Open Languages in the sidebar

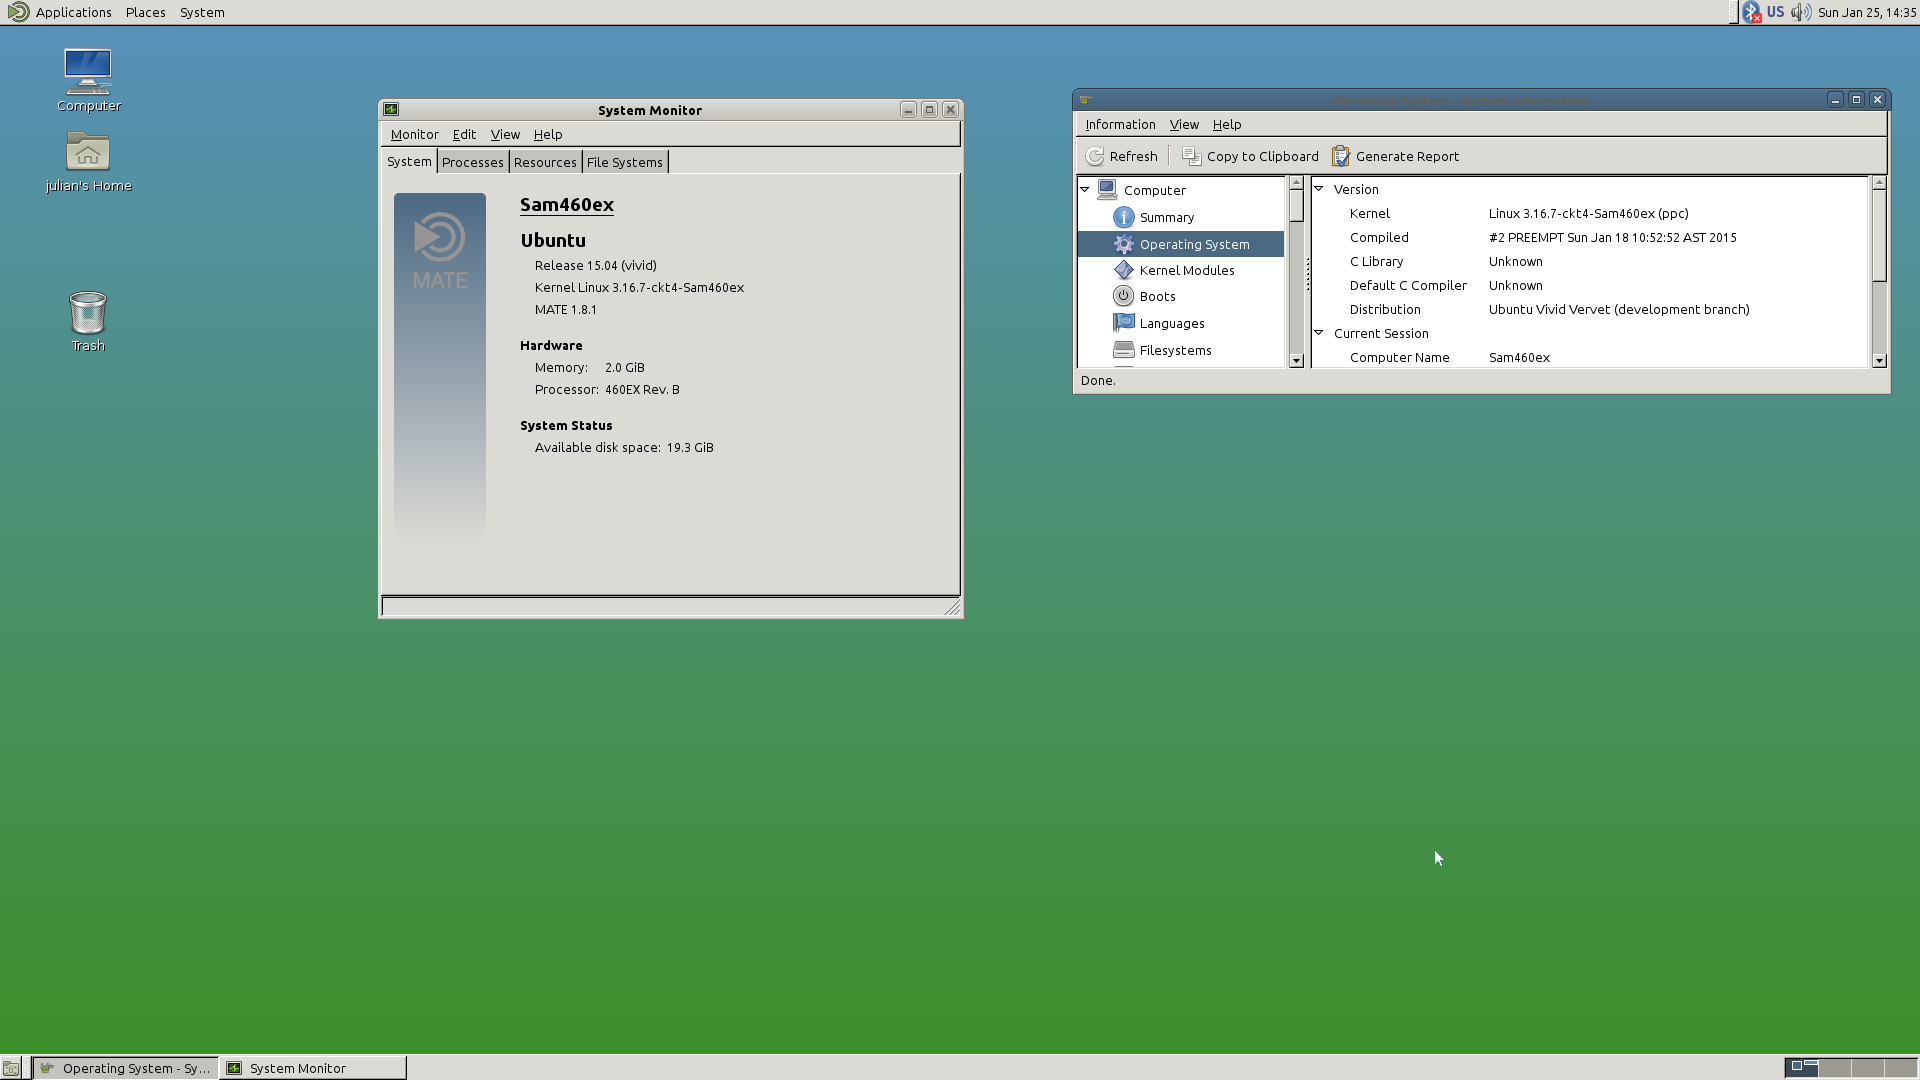coord(1171,324)
